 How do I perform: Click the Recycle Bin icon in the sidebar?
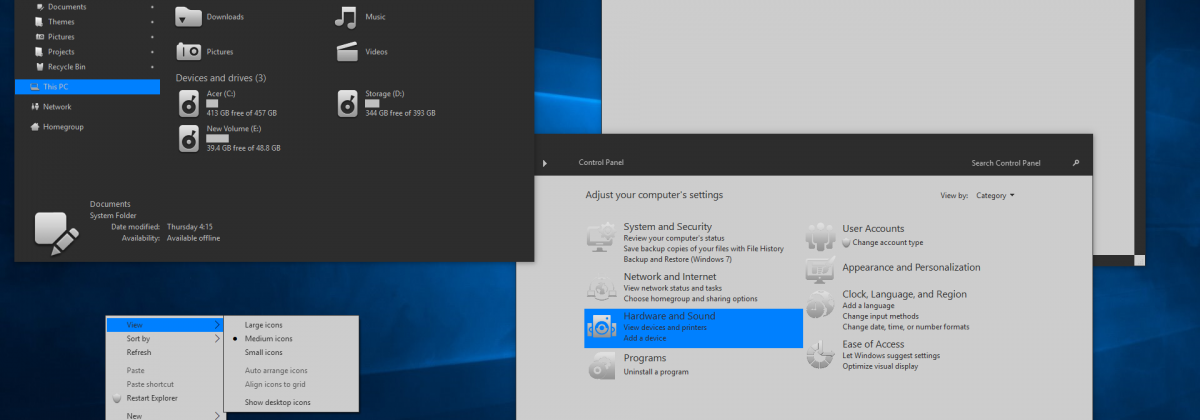(x=40, y=67)
